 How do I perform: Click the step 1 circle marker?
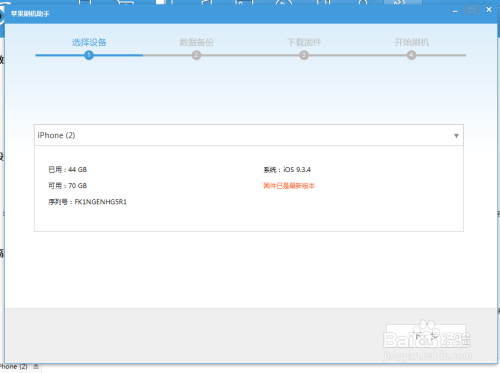click(x=89, y=55)
